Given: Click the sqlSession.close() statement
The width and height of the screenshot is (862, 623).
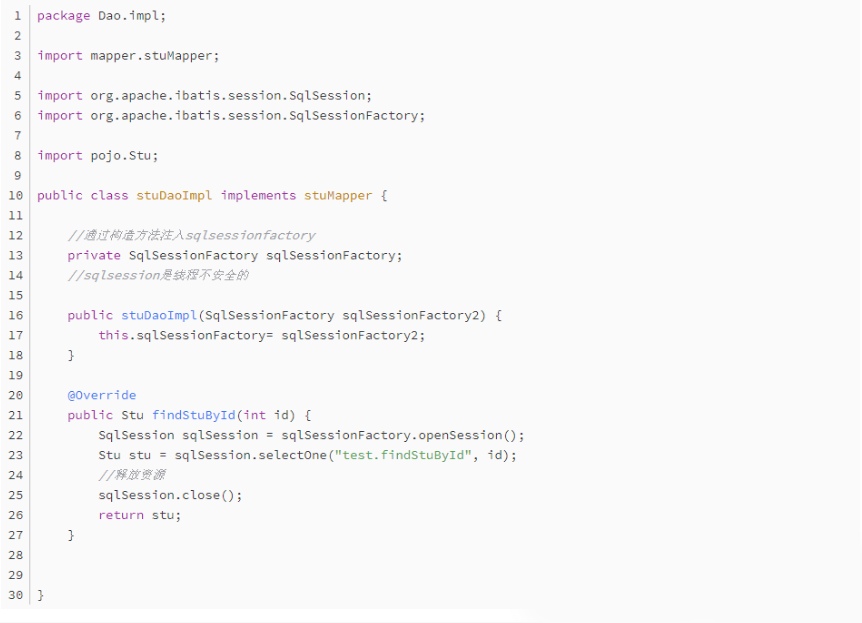Looking at the screenshot, I should tap(170, 495).
